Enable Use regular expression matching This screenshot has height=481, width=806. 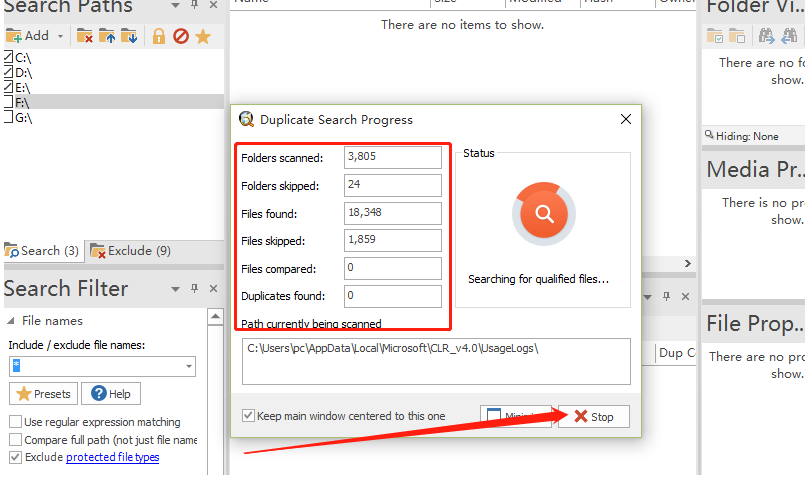point(16,422)
